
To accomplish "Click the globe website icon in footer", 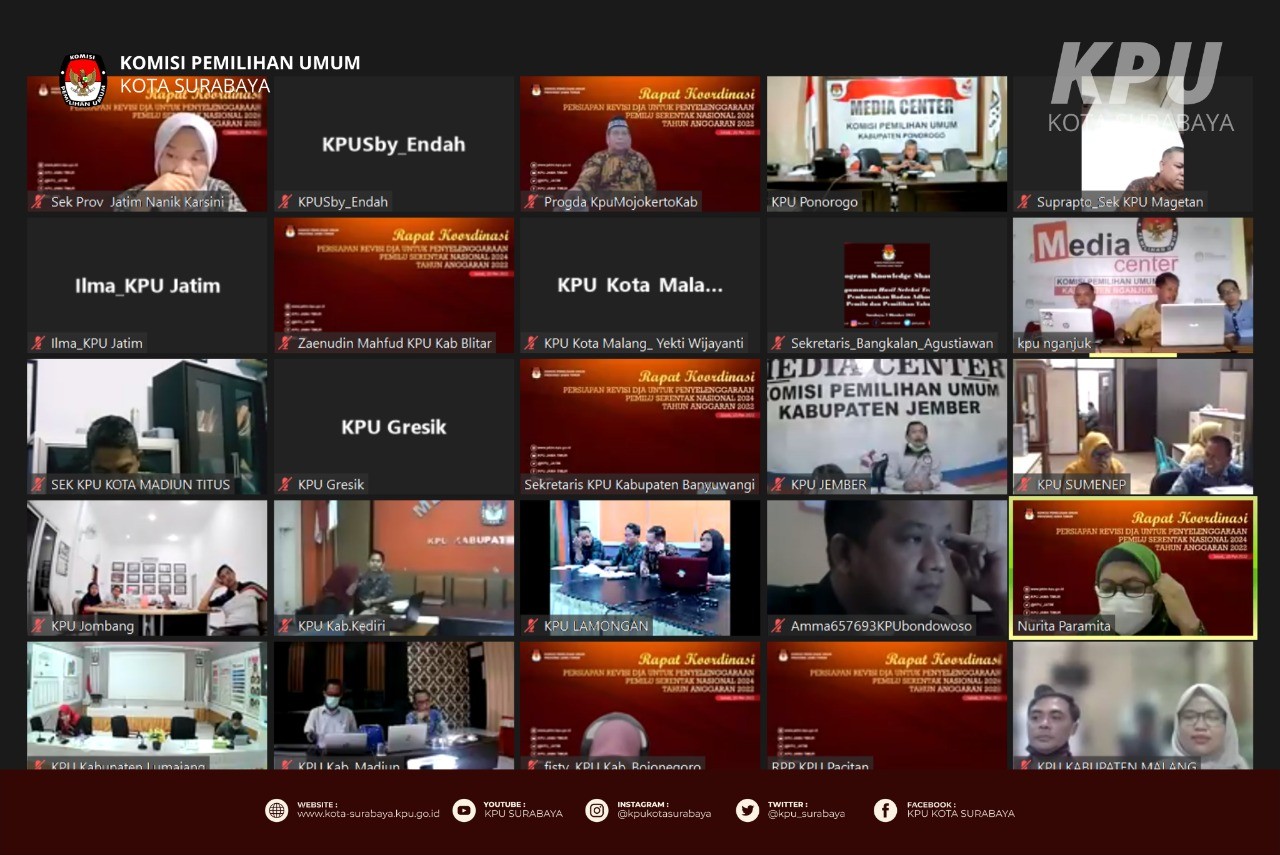I will tap(277, 810).
